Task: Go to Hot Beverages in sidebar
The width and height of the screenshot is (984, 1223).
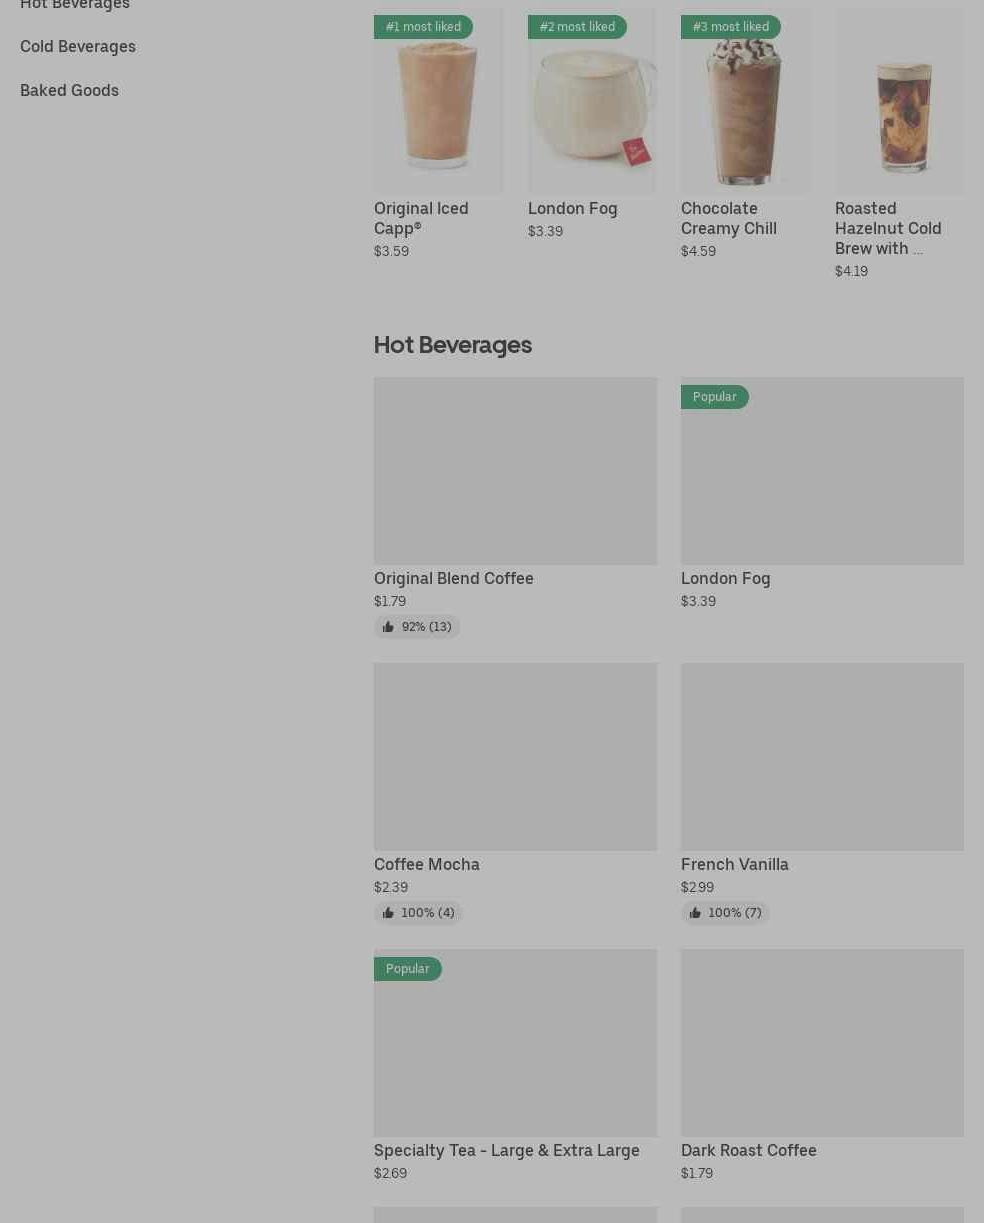Action: 75,5
